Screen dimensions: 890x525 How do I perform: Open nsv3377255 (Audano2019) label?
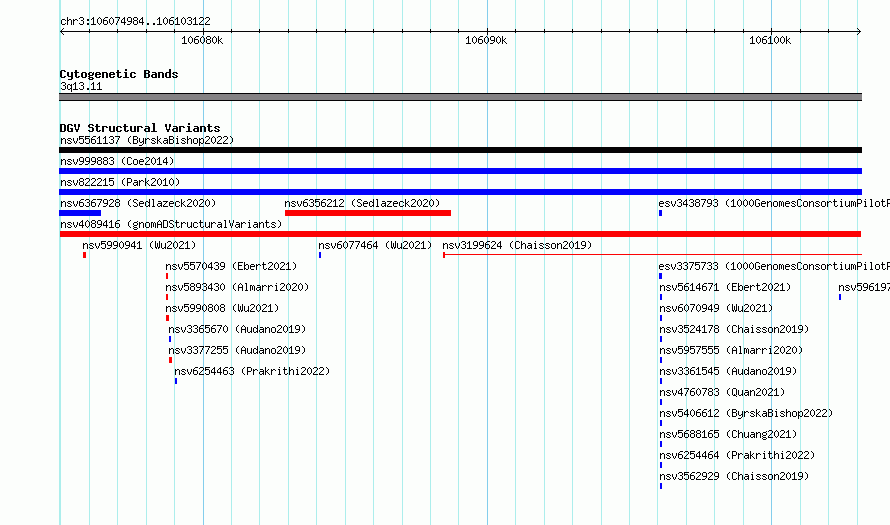237,350
